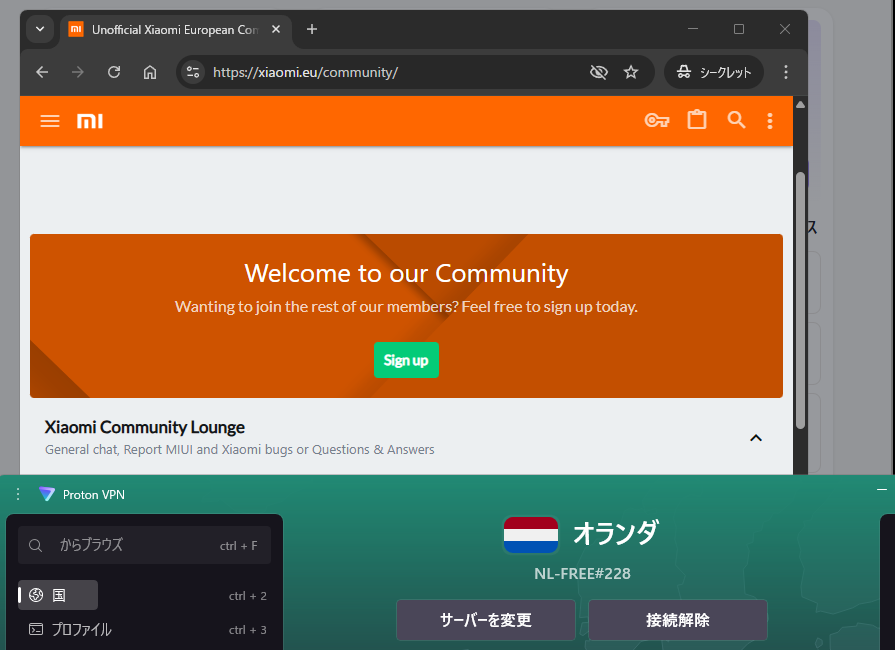Open Proton VPN three-dot menu
This screenshot has height=650, width=895.
coord(18,494)
